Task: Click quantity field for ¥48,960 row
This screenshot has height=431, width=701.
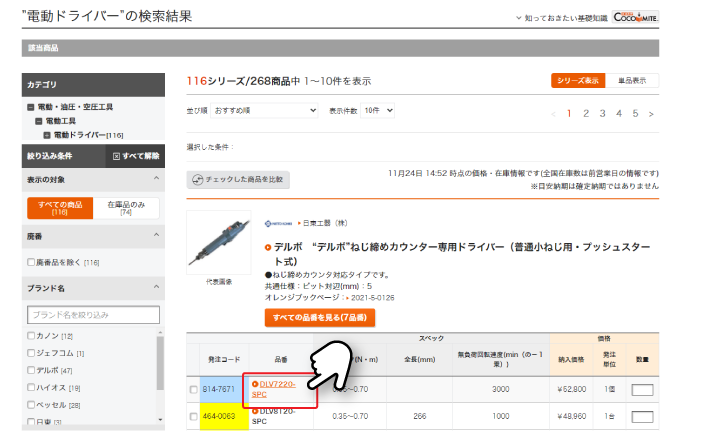Action: pyautogui.click(x=642, y=417)
